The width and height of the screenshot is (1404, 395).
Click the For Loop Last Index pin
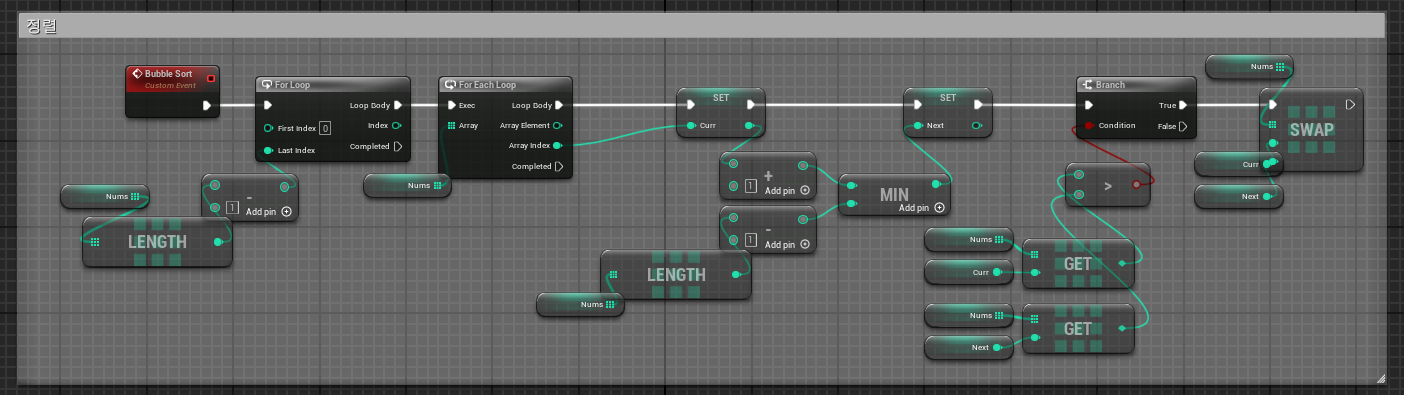pos(268,151)
